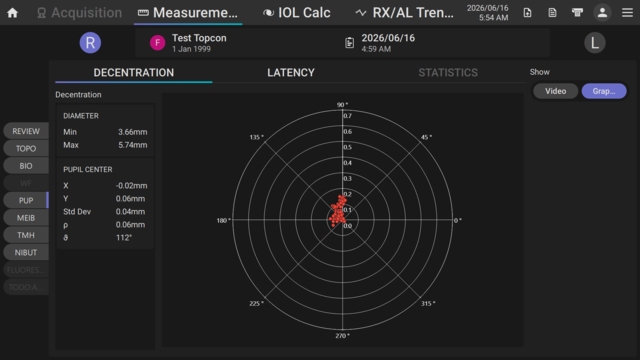Switch to the LATENCY tab
Viewport: 640px width, 360px height.
coord(291,73)
